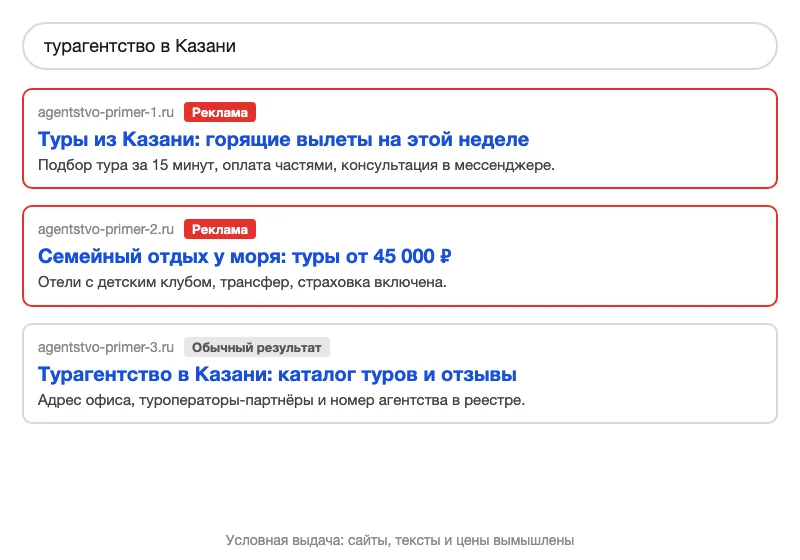Click the 'Реклама' badge next to agentstvo-primer-2.ru
This screenshot has height=560, width=800.
(x=220, y=230)
